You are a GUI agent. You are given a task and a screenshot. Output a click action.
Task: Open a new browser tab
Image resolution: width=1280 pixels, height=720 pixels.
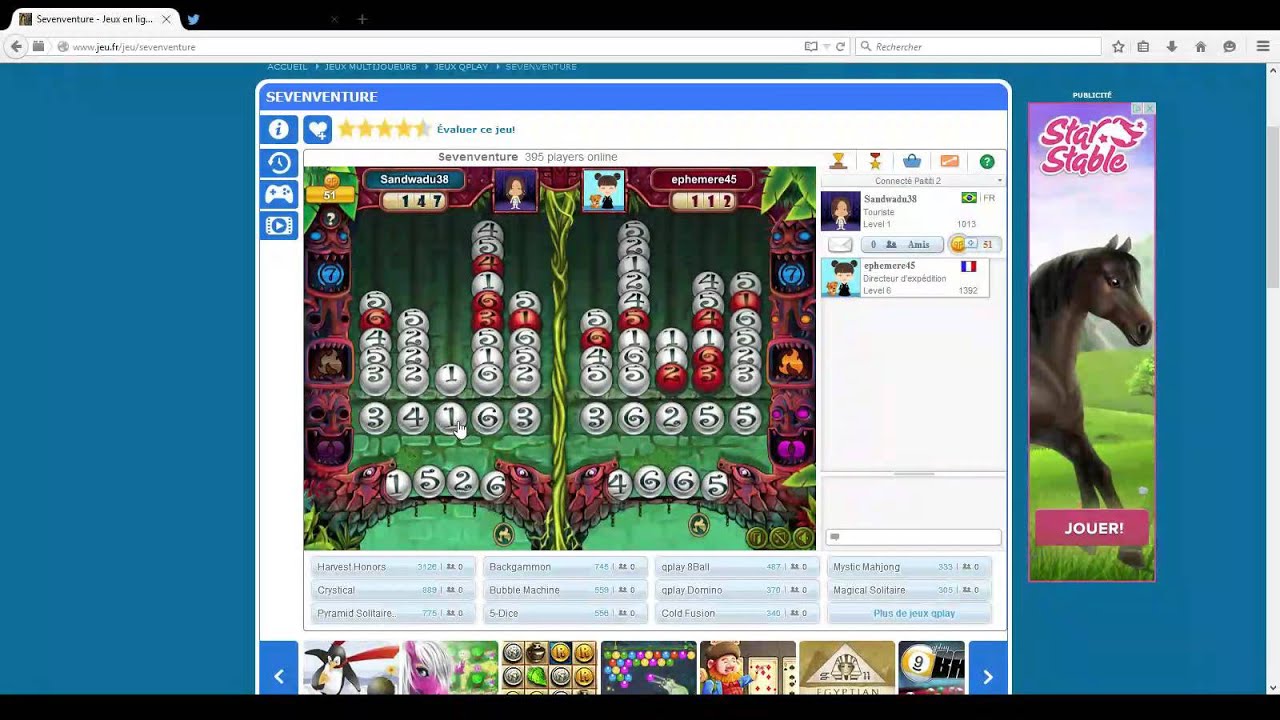point(362,19)
